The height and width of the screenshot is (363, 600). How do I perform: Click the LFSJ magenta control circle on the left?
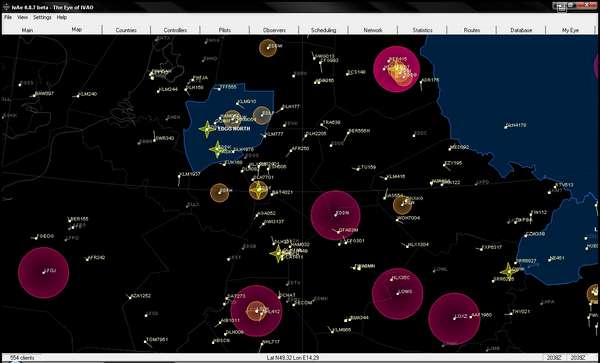[44, 272]
